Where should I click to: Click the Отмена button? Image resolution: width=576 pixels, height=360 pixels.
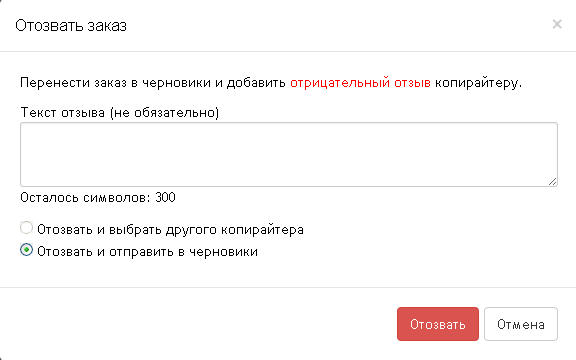tap(521, 324)
